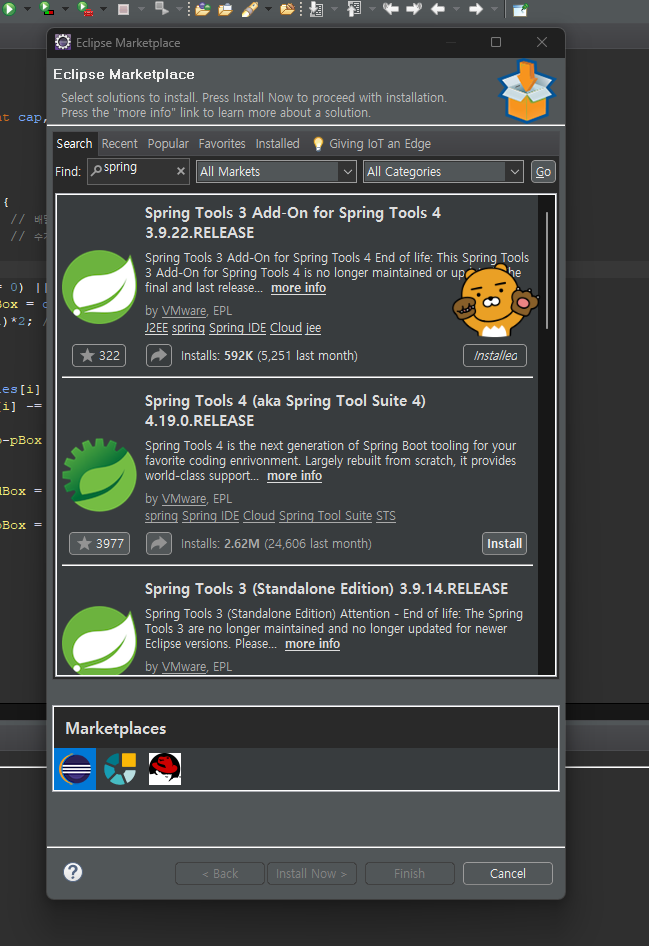Click the J2EE tag link
The height and width of the screenshot is (946, 649).
point(156,328)
